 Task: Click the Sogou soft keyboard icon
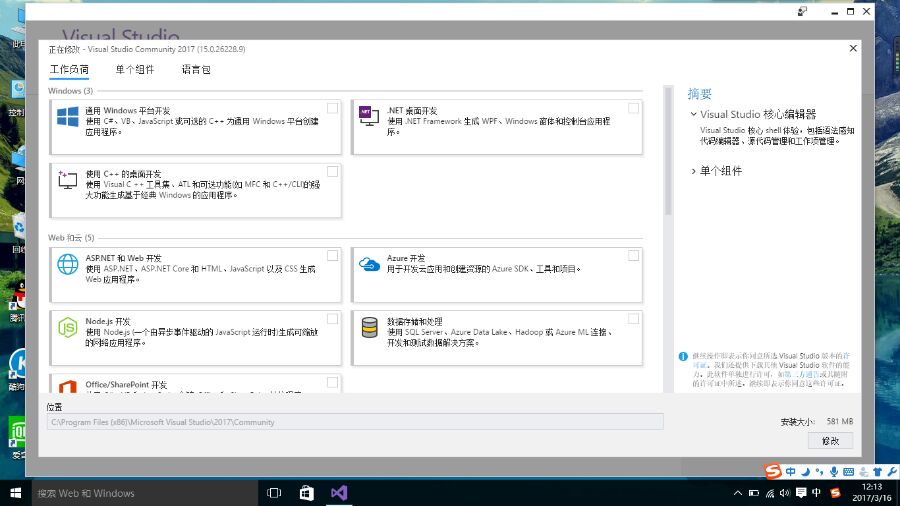(848, 472)
